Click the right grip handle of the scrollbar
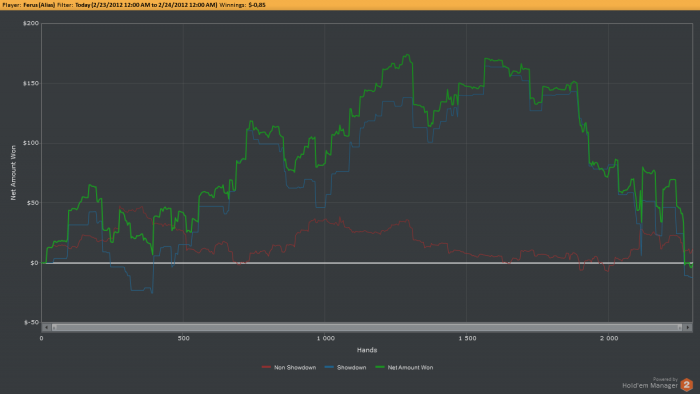This screenshot has width=700, height=394. pyautogui.click(x=680, y=328)
